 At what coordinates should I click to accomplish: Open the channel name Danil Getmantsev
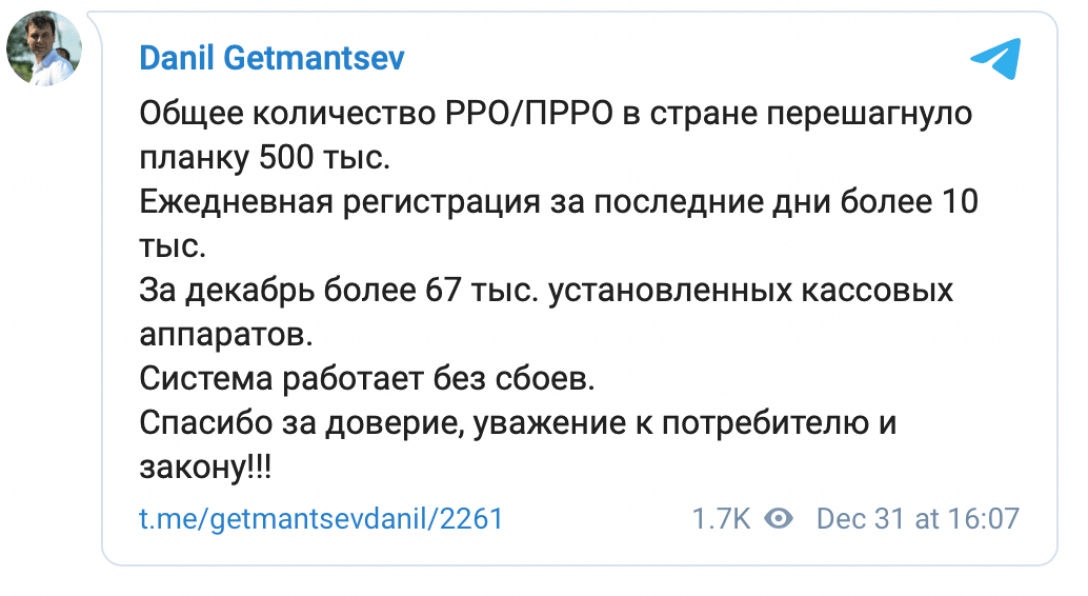tap(271, 58)
